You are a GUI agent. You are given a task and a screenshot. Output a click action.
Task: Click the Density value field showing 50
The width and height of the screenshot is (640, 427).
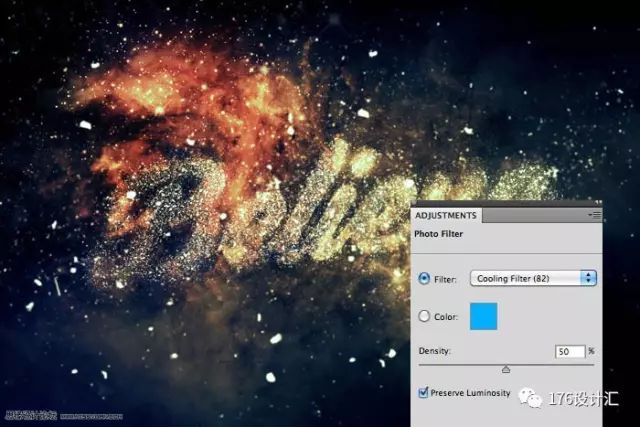(568, 352)
